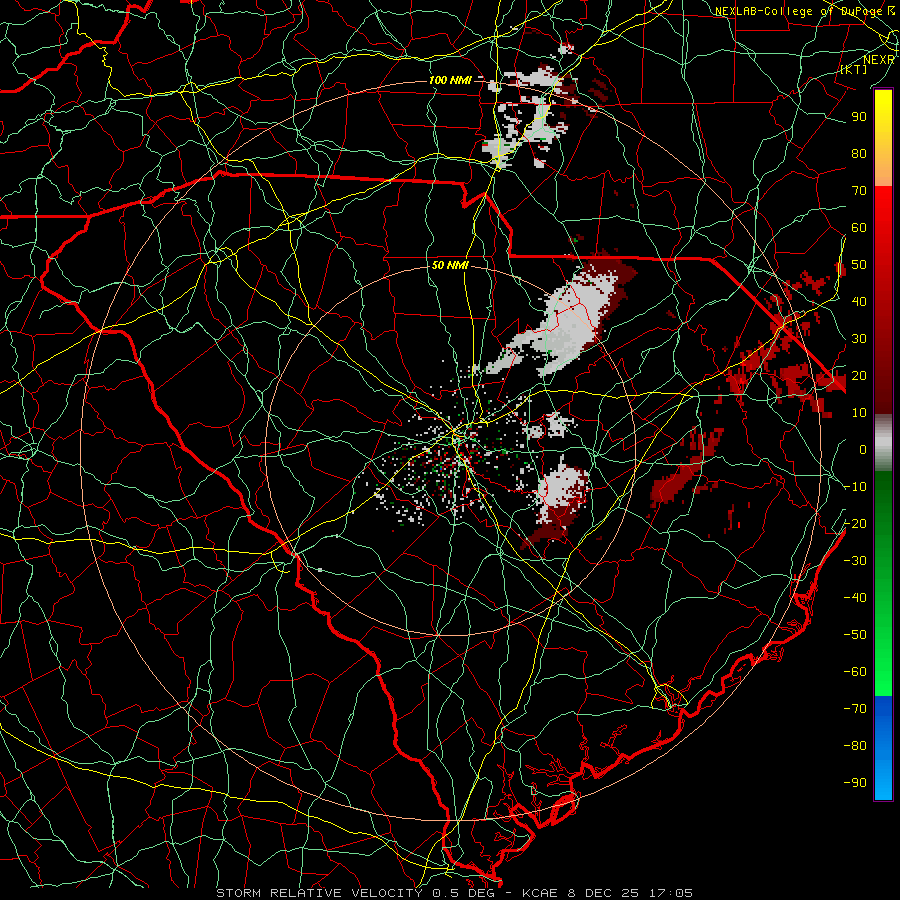The height and width of the screenshot is (900, 900).
Task: Click the '10' value on velocity scale
Action: click(859, 413)
